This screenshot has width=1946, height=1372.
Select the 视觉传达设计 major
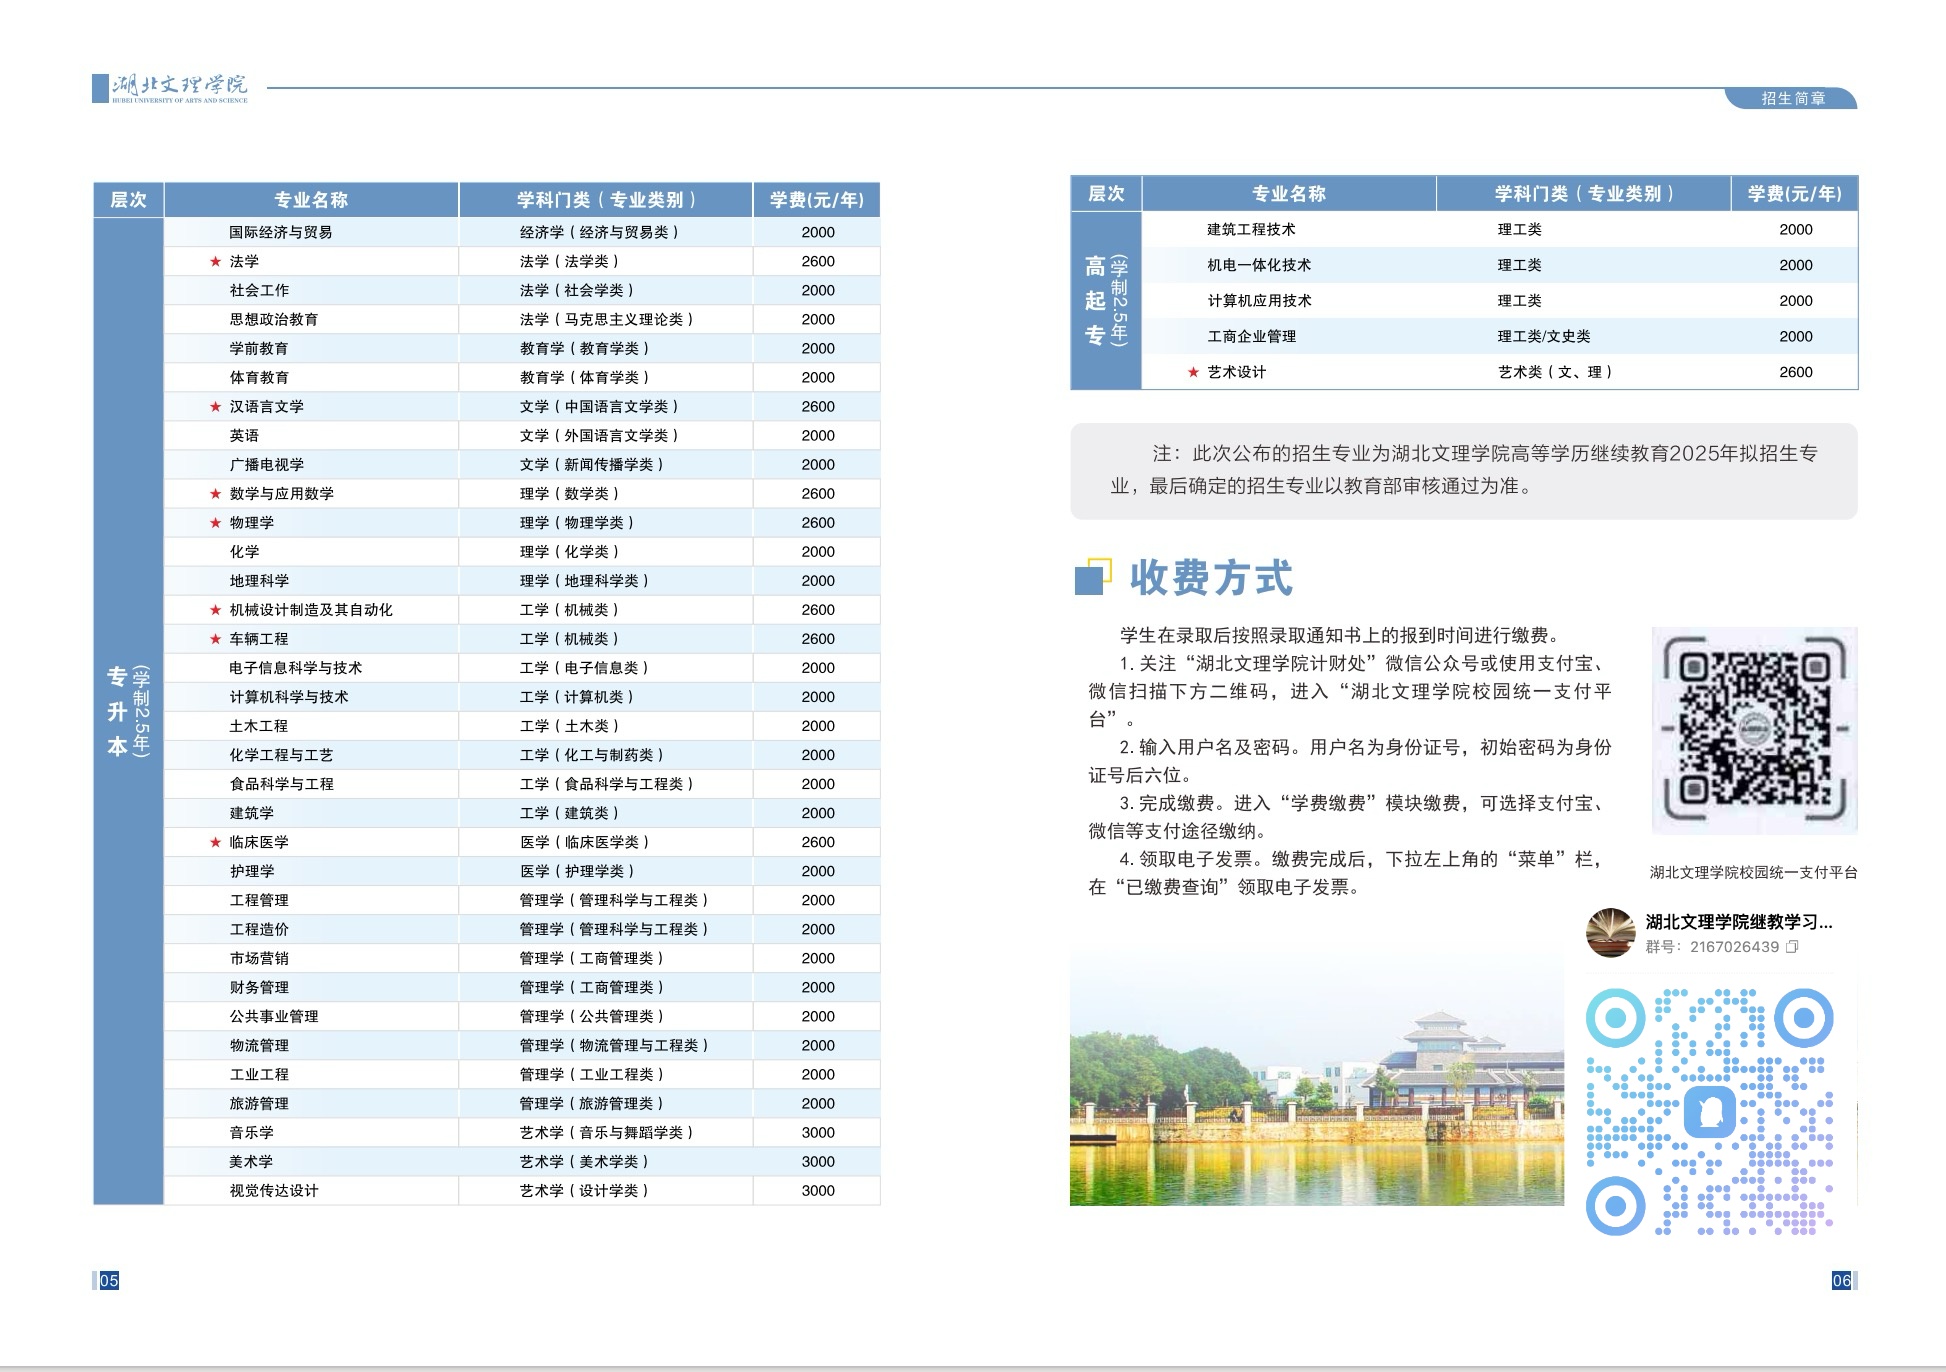[274, 1190]
